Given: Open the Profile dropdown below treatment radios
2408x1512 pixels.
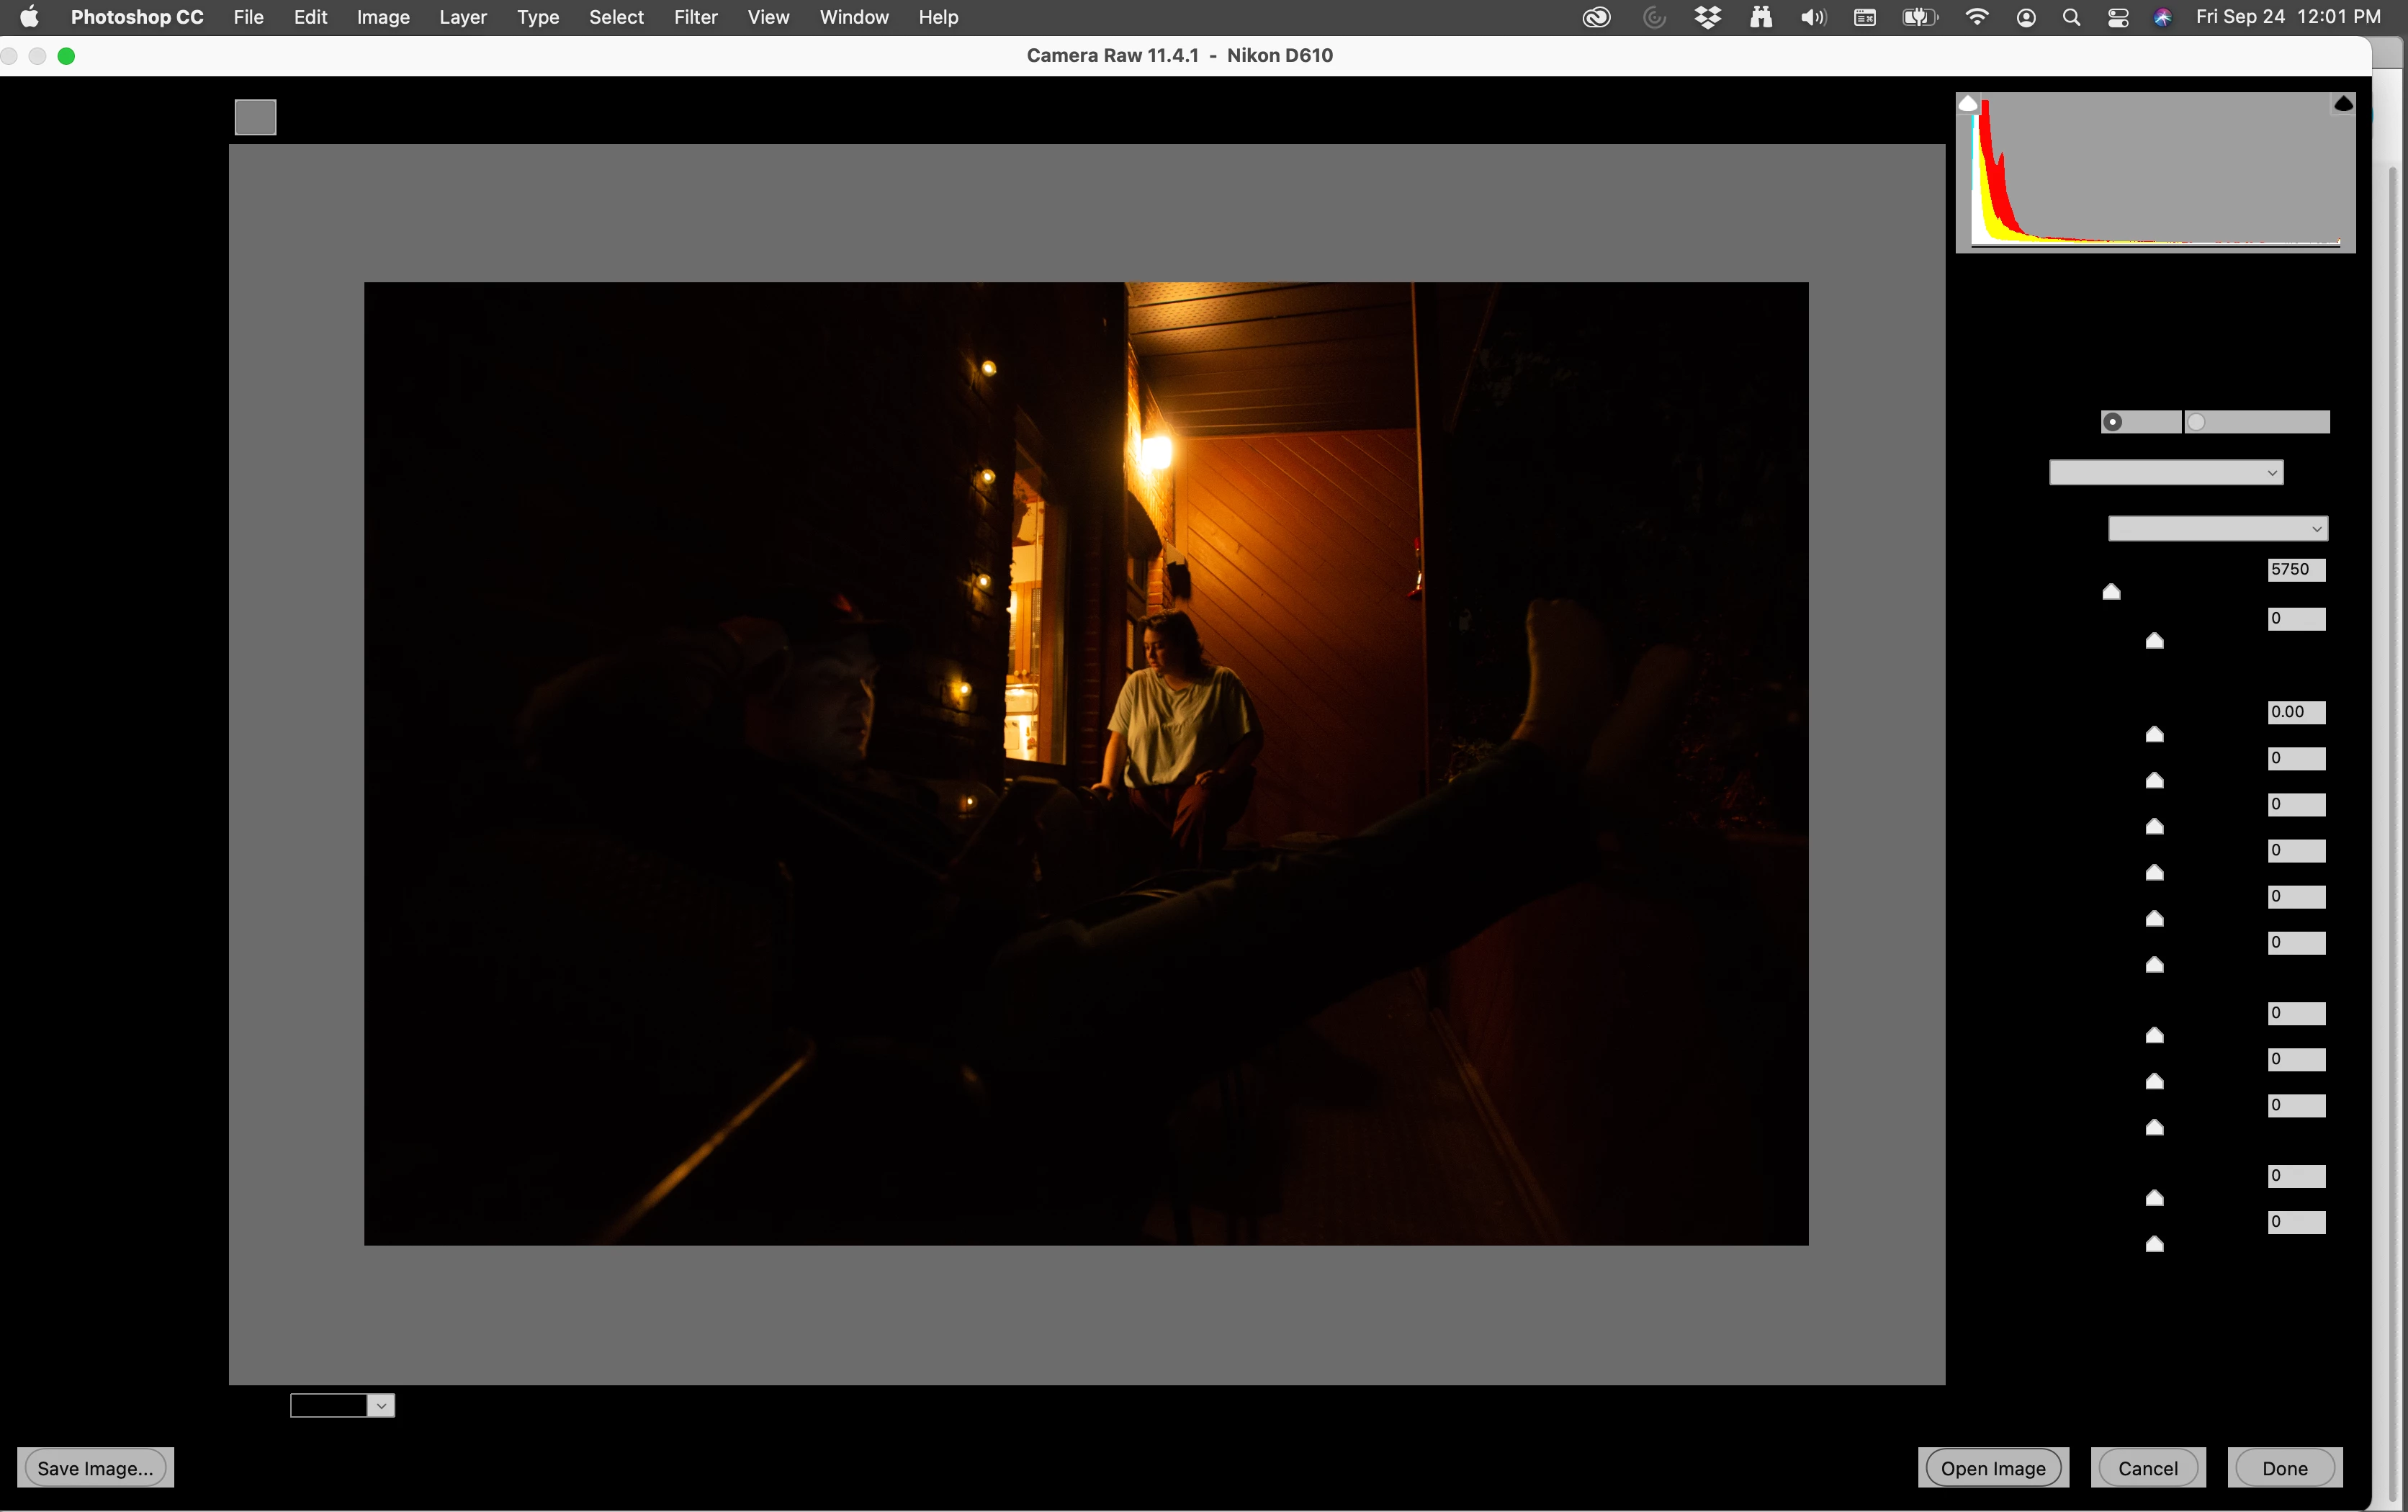Looking at the screenshot, I should (2165, 473).
